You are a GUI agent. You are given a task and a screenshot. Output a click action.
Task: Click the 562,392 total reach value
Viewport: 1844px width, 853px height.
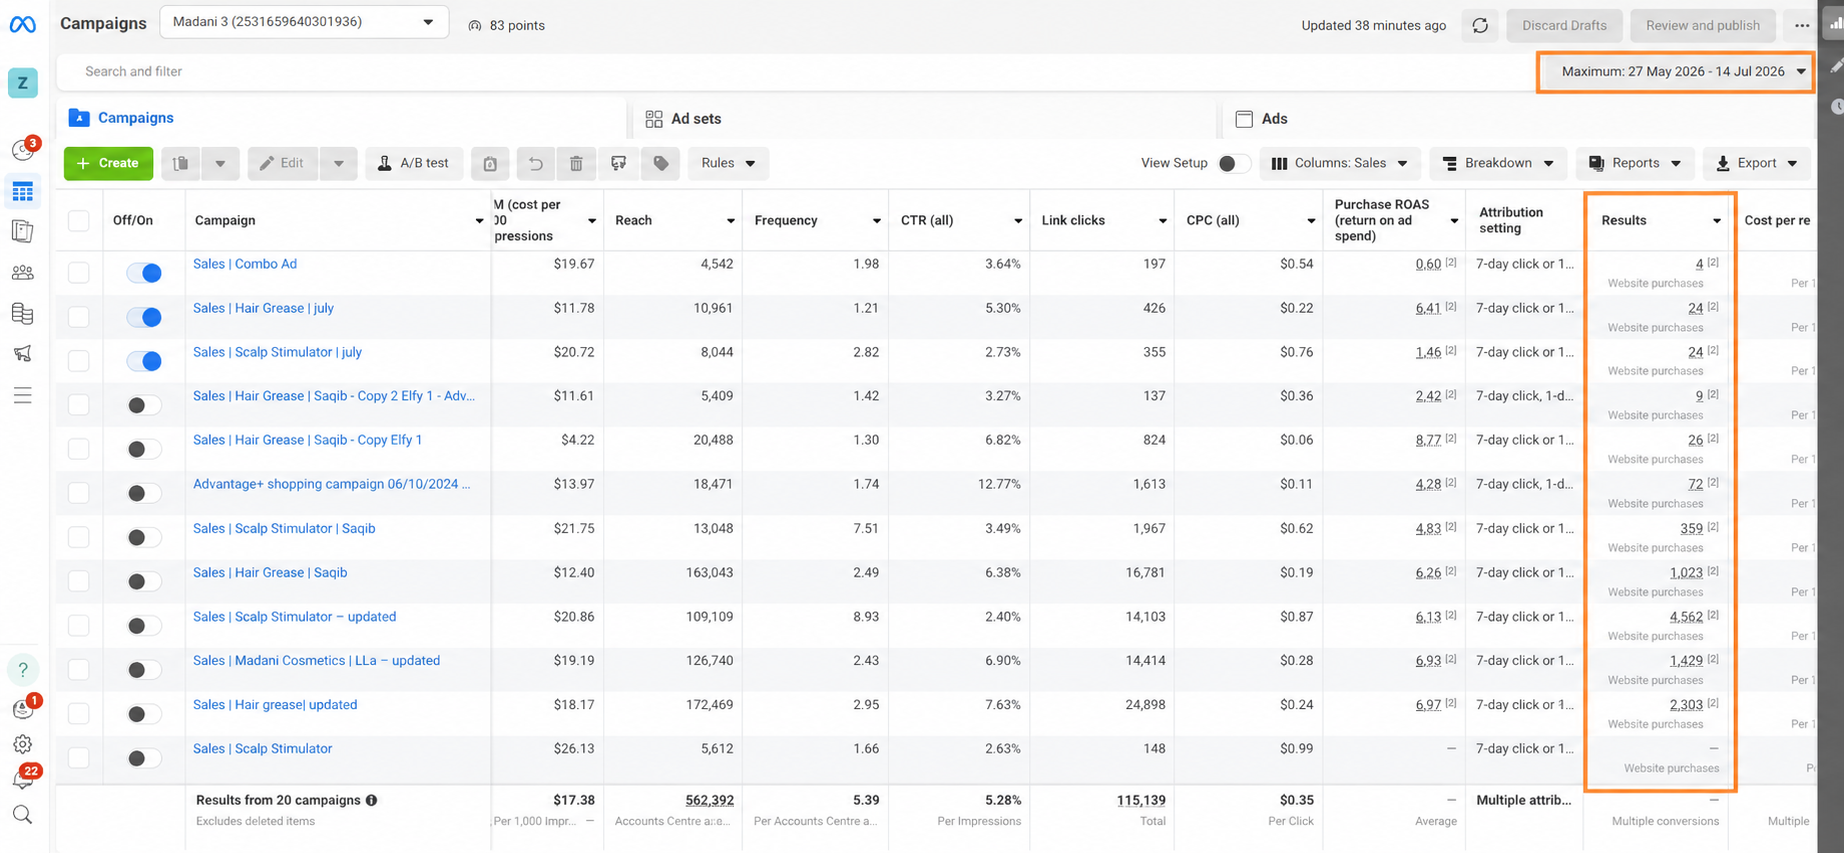(x=709, y=800)
